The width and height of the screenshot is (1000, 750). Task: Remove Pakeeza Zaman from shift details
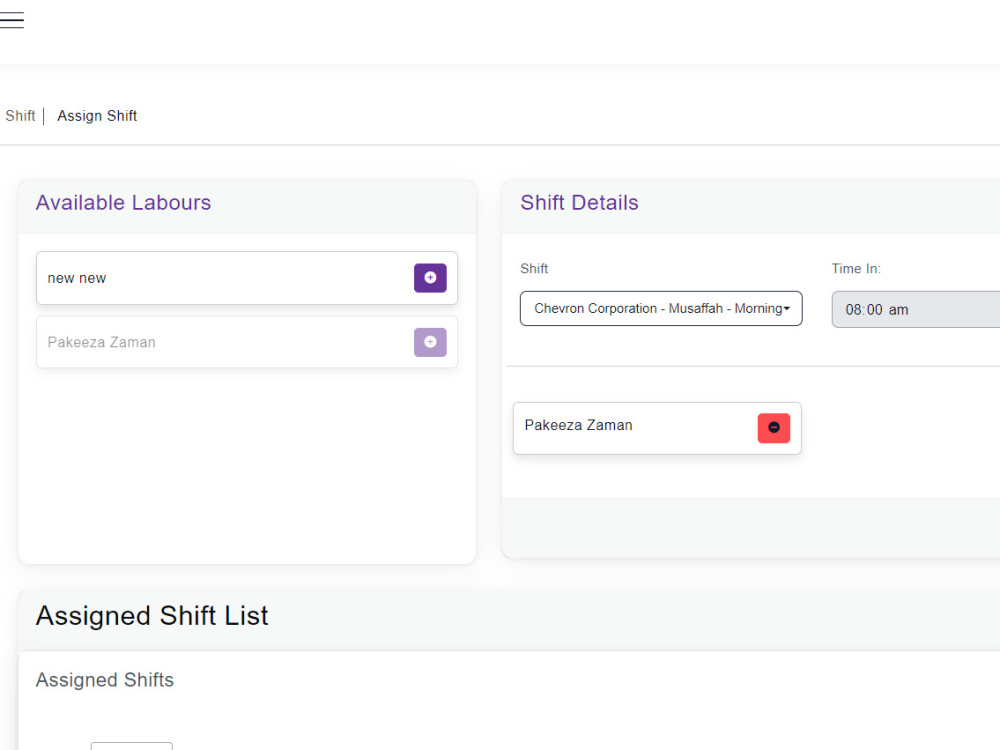[x=774, y=428]
